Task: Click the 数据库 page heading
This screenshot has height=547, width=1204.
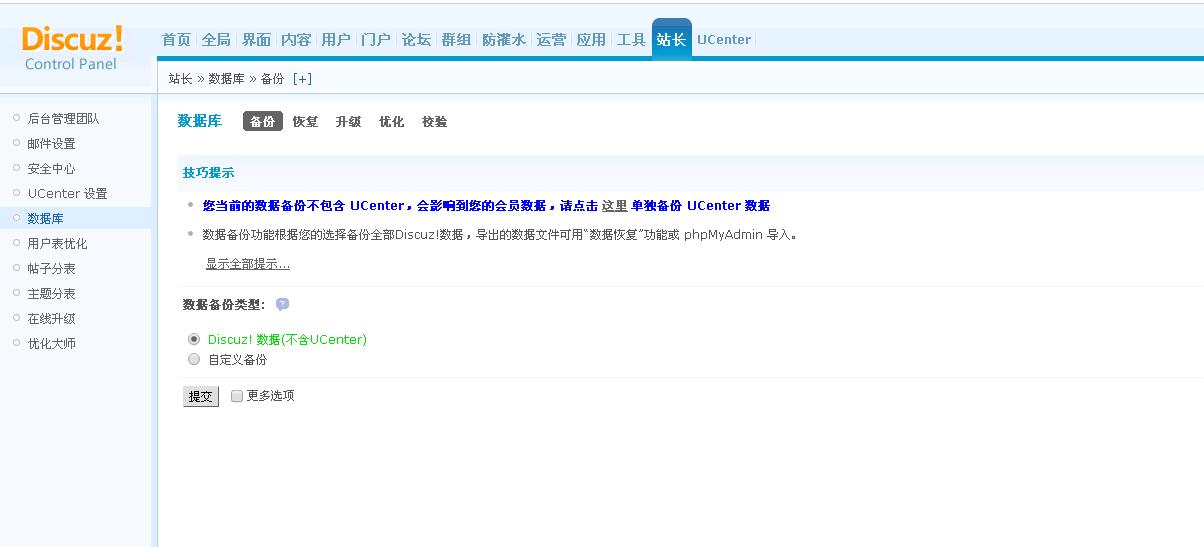Action: (199, 121)
